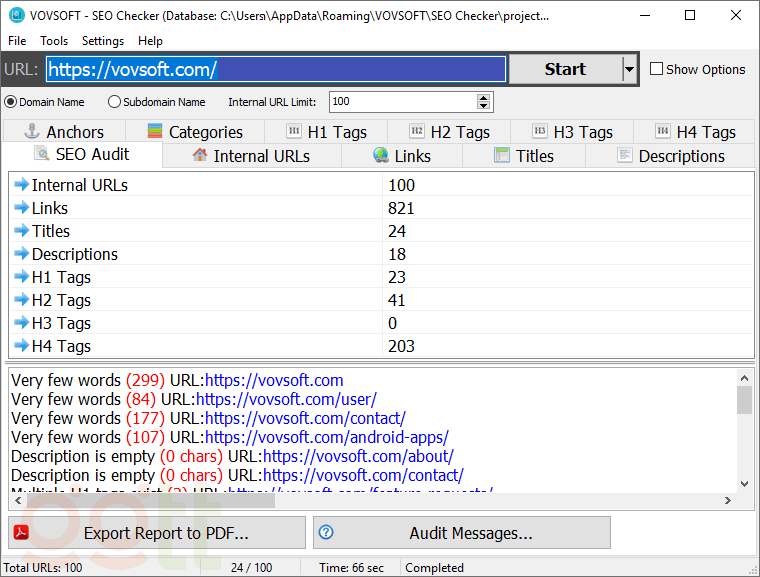Click the house icon on Internal URLs tab
Screen dimensions: 760x577
pos(200,155)
